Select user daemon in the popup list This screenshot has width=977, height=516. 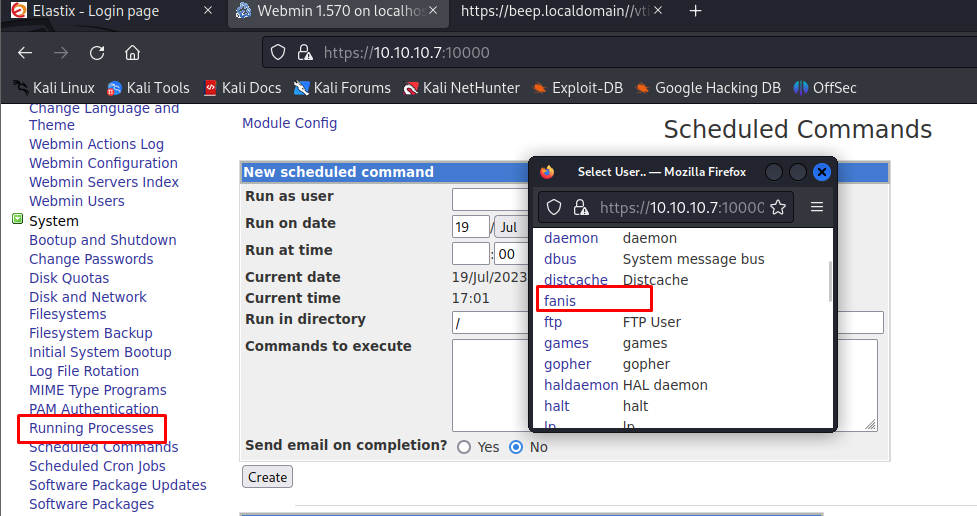[x=571, y=238]
